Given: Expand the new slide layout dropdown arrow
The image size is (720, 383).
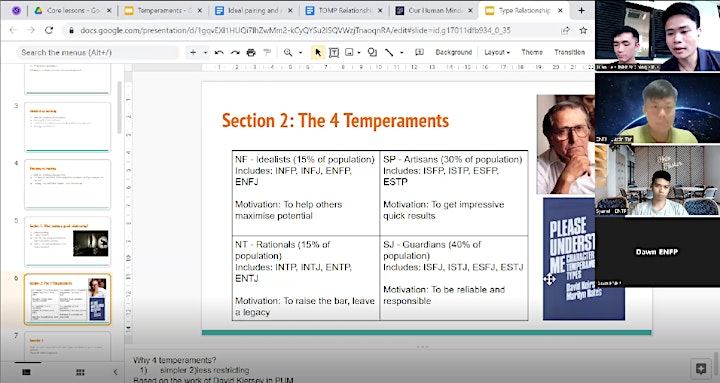Looking at the screenshot, I should click(205, 52).
